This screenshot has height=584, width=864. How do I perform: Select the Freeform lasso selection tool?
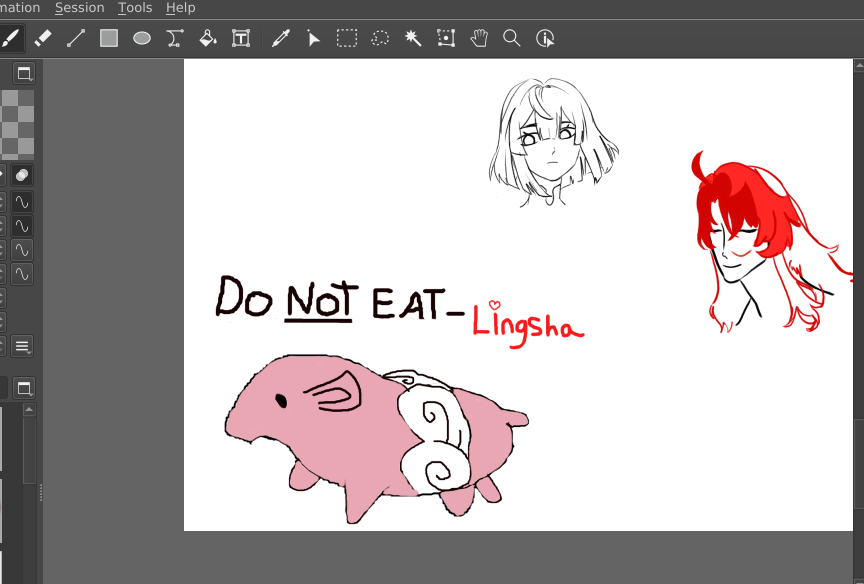coord(380,39)
